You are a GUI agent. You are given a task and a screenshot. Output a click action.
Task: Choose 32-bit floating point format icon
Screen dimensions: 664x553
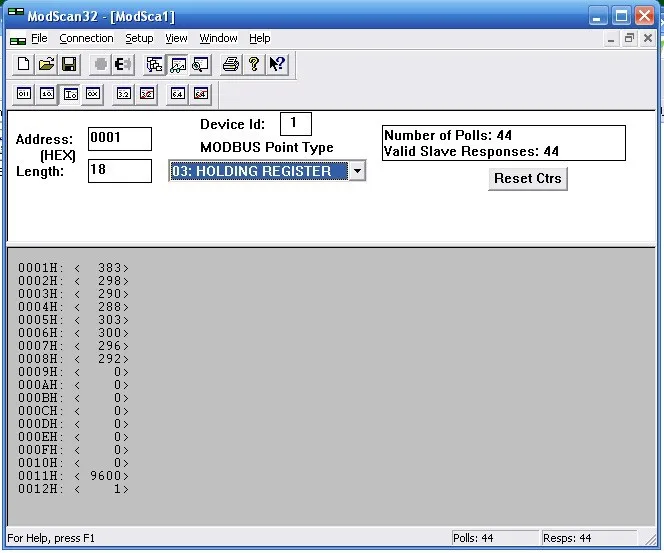point(124,94)
